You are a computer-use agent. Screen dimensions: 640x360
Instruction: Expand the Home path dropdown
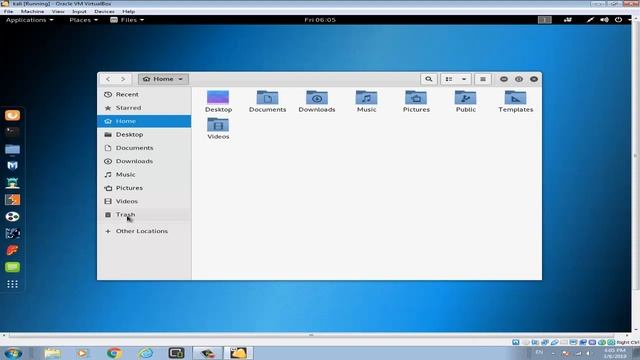point(163,79)
